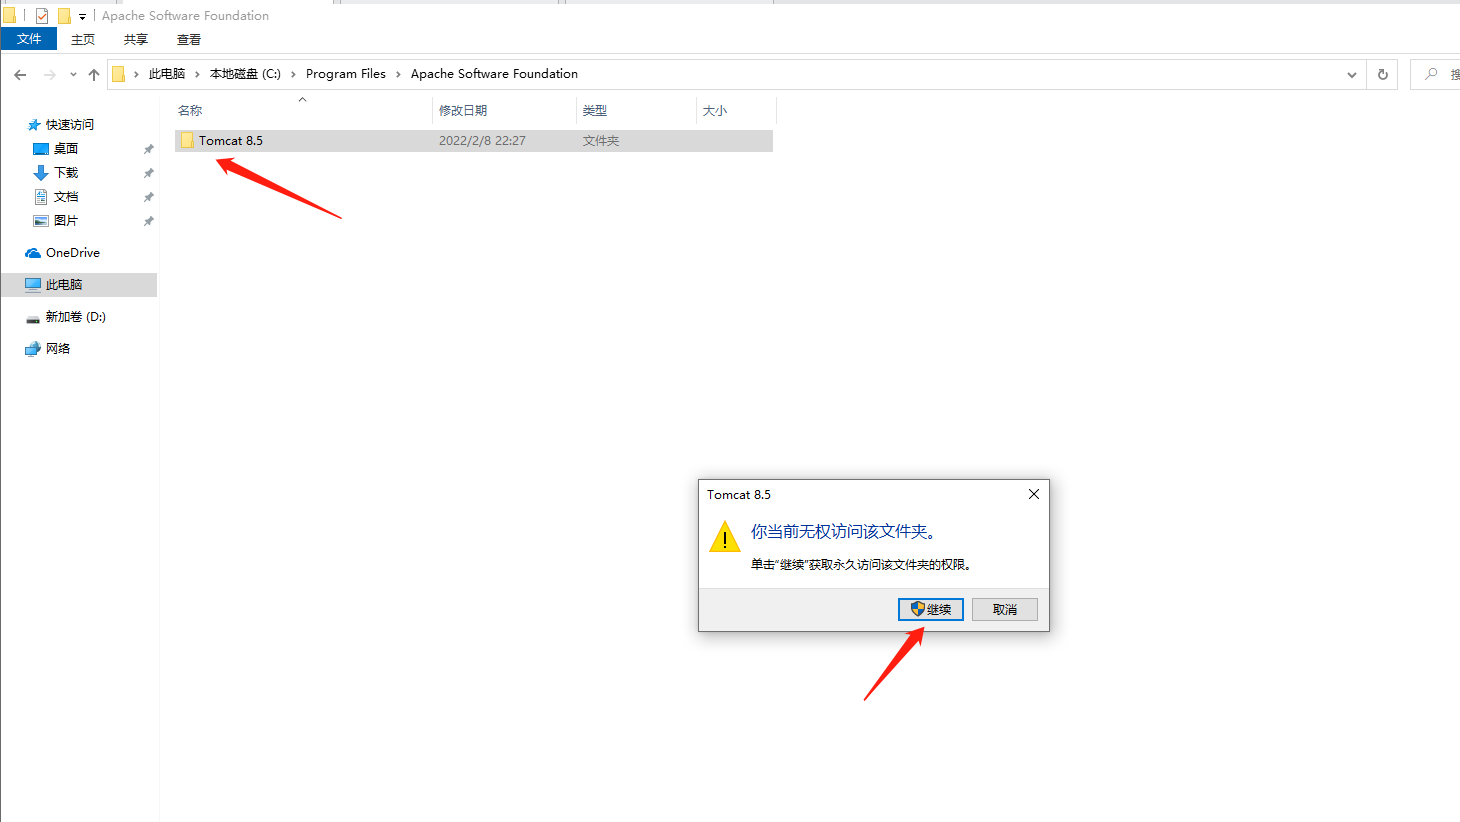
Task: Sort by the 大小 column header
Action: click(736, 110)
